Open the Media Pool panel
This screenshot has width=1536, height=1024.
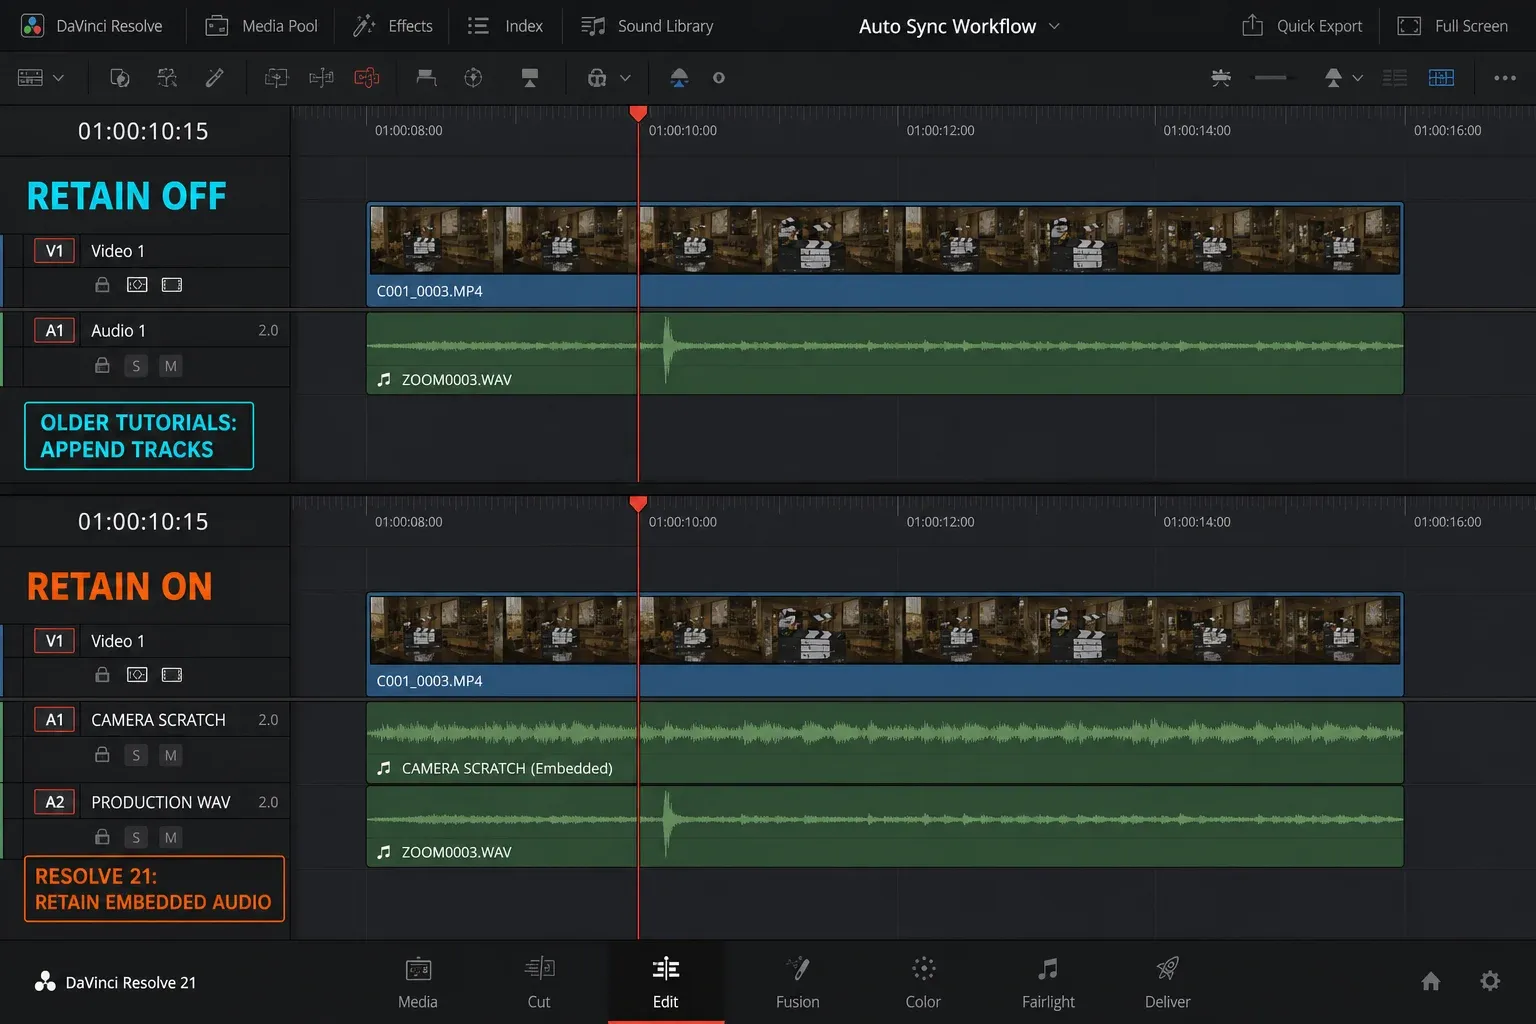[261, 26]
